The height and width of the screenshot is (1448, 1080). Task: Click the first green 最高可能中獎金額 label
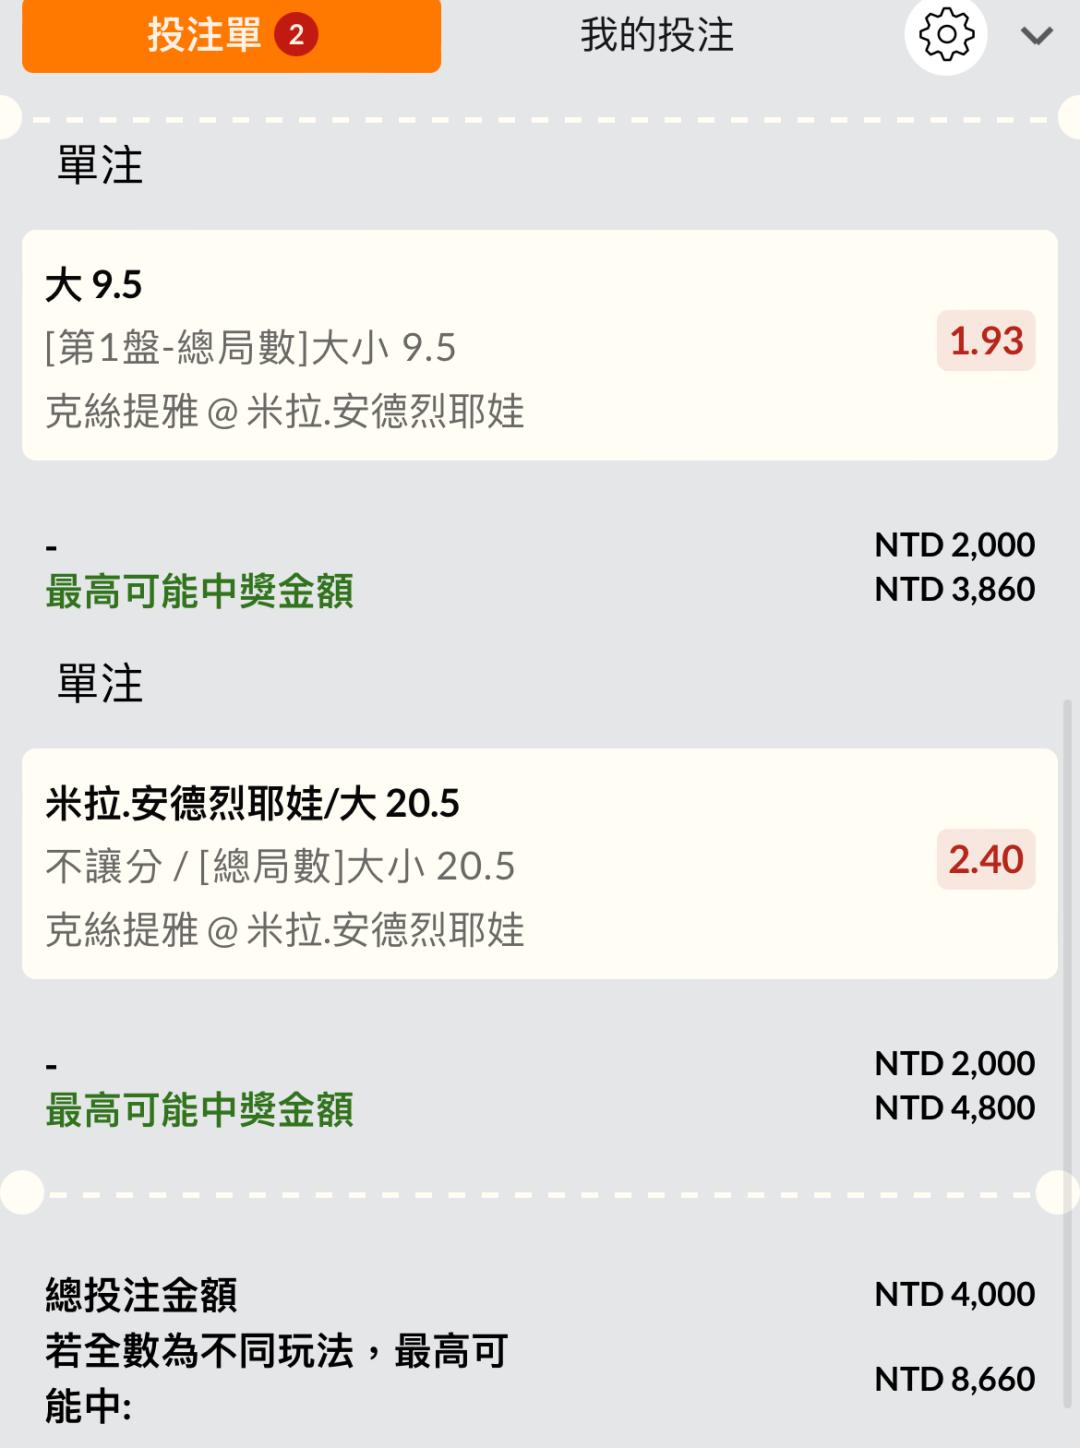tap(200, 591)
